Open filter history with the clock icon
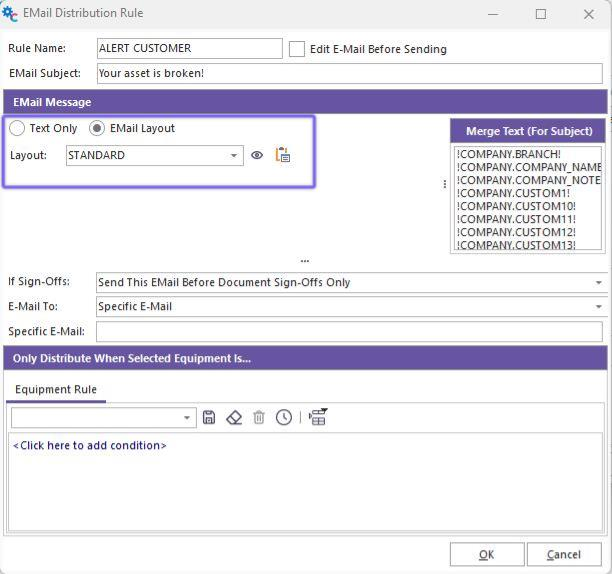 coord(284,417)
